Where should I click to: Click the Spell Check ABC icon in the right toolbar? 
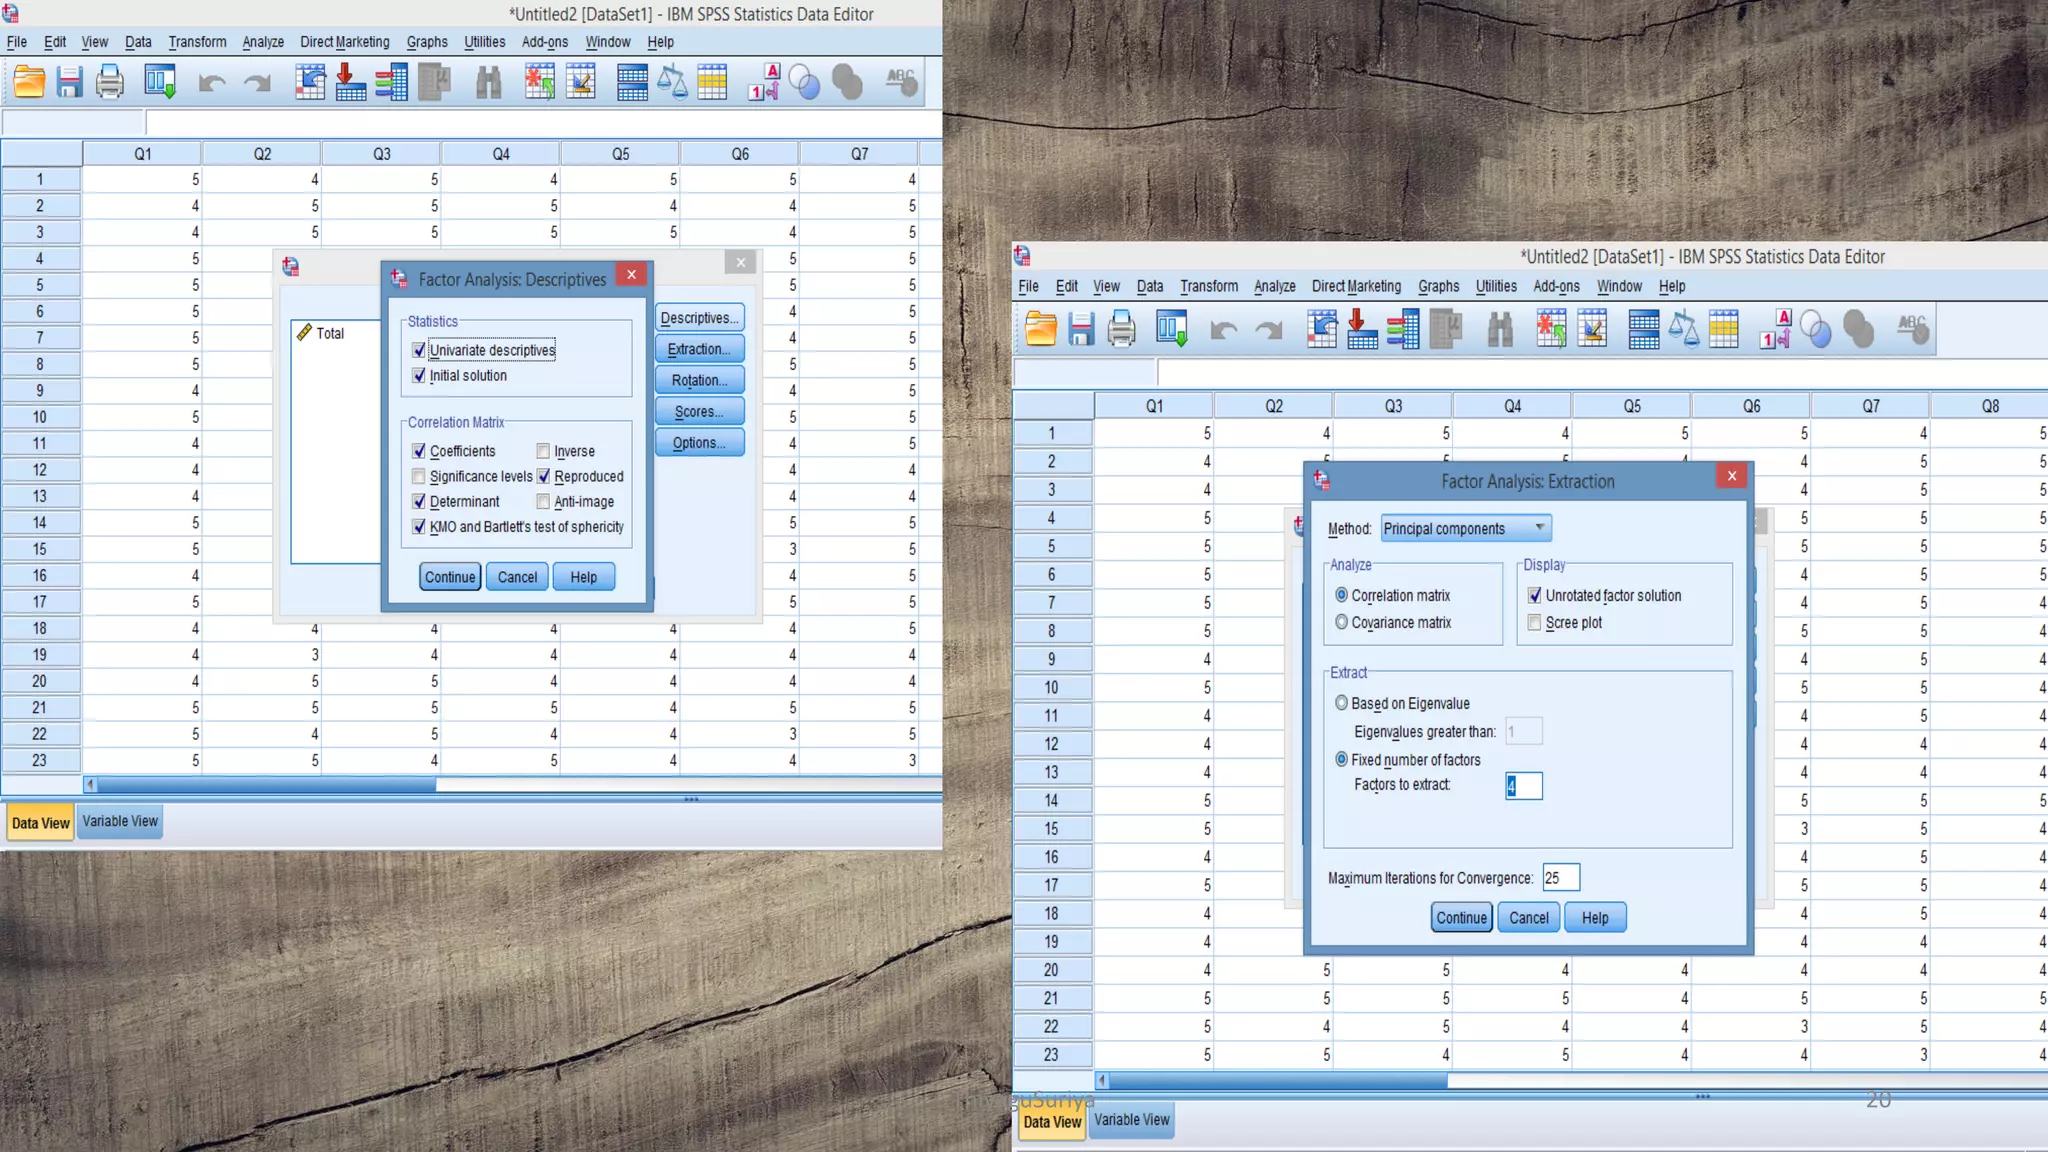tap(1912, 329)
